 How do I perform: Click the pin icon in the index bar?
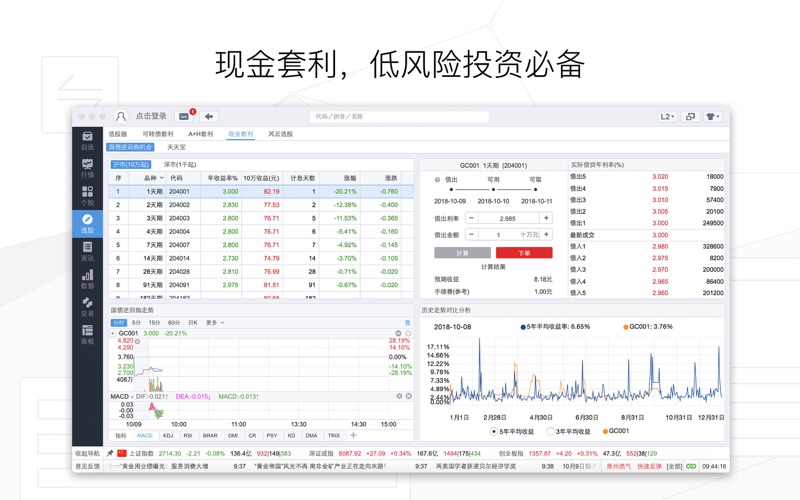coord(110,453)
